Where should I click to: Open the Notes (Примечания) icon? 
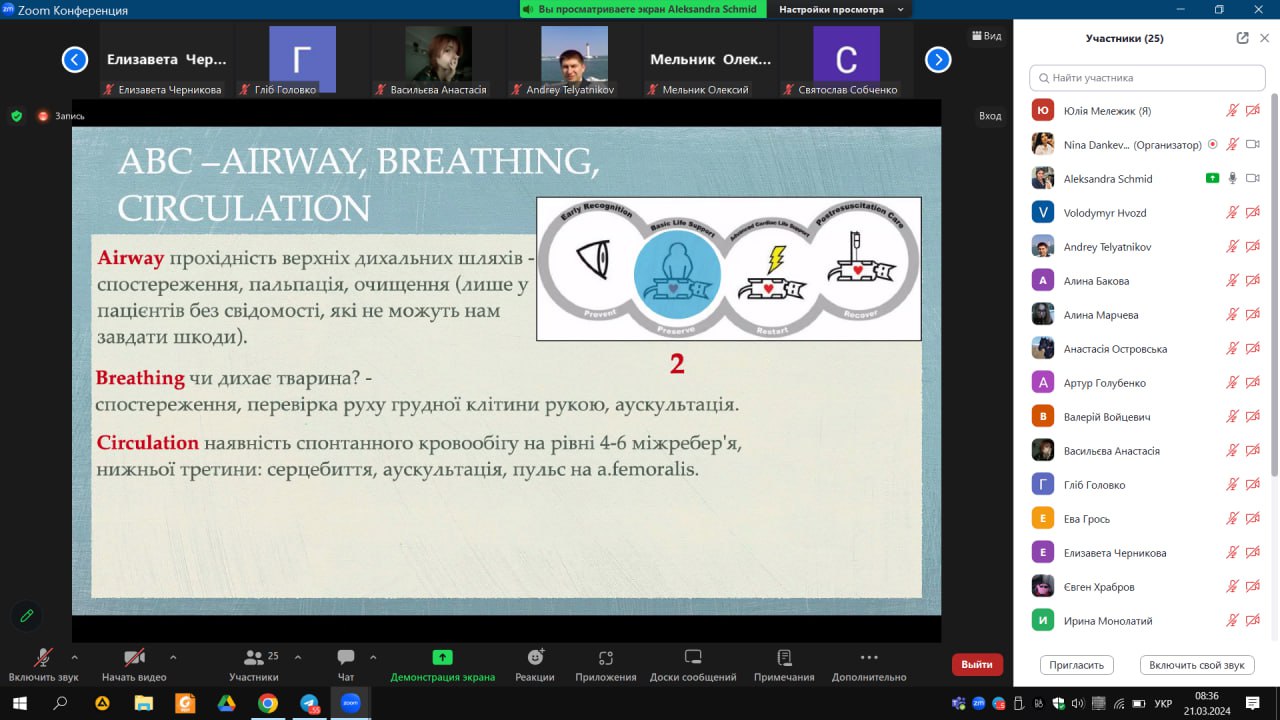pos(784,658)
